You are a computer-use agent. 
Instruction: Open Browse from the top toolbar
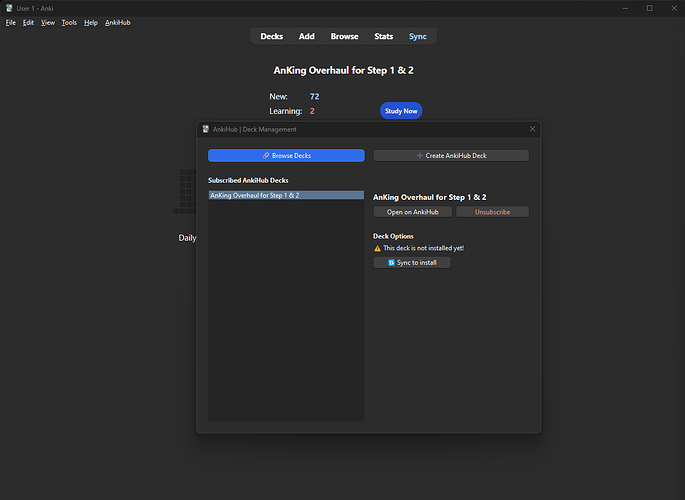[x=344, y=36]
